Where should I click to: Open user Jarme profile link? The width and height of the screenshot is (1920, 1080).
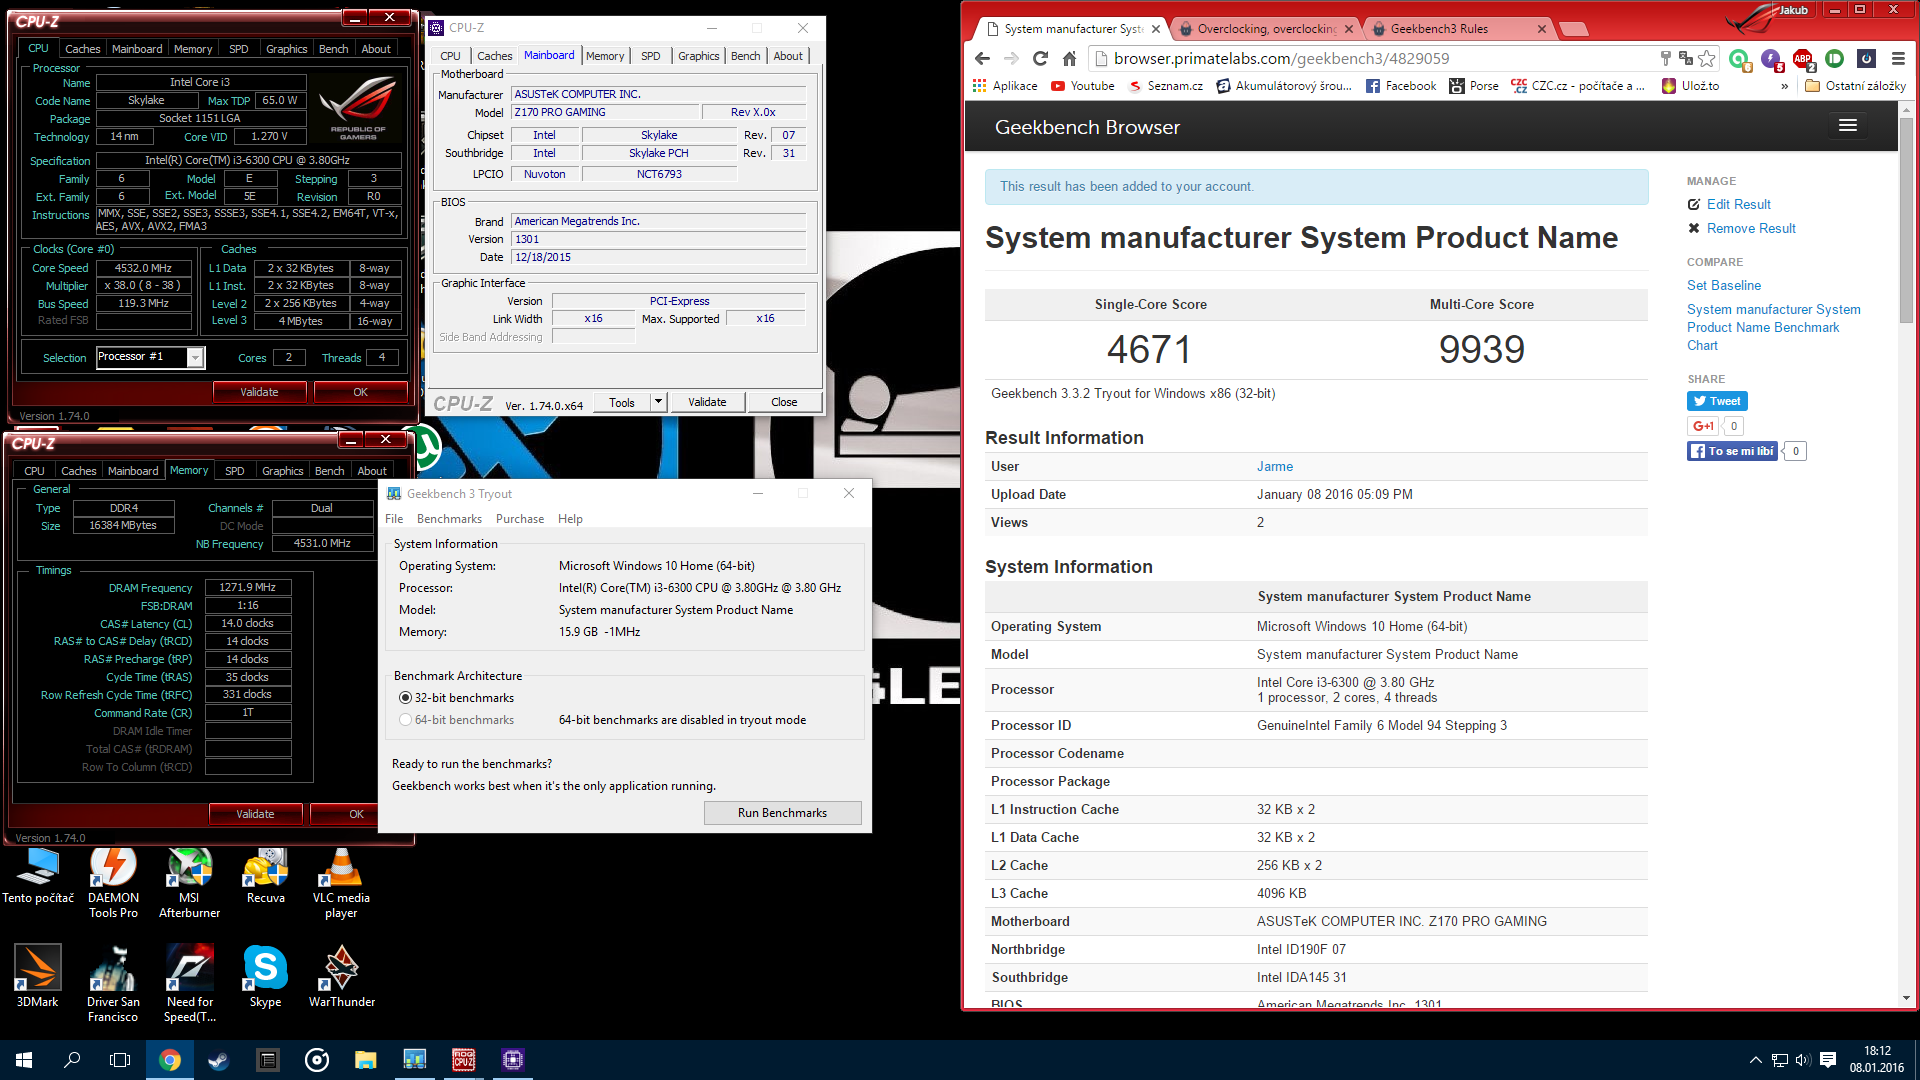(x=1275, y=466)
